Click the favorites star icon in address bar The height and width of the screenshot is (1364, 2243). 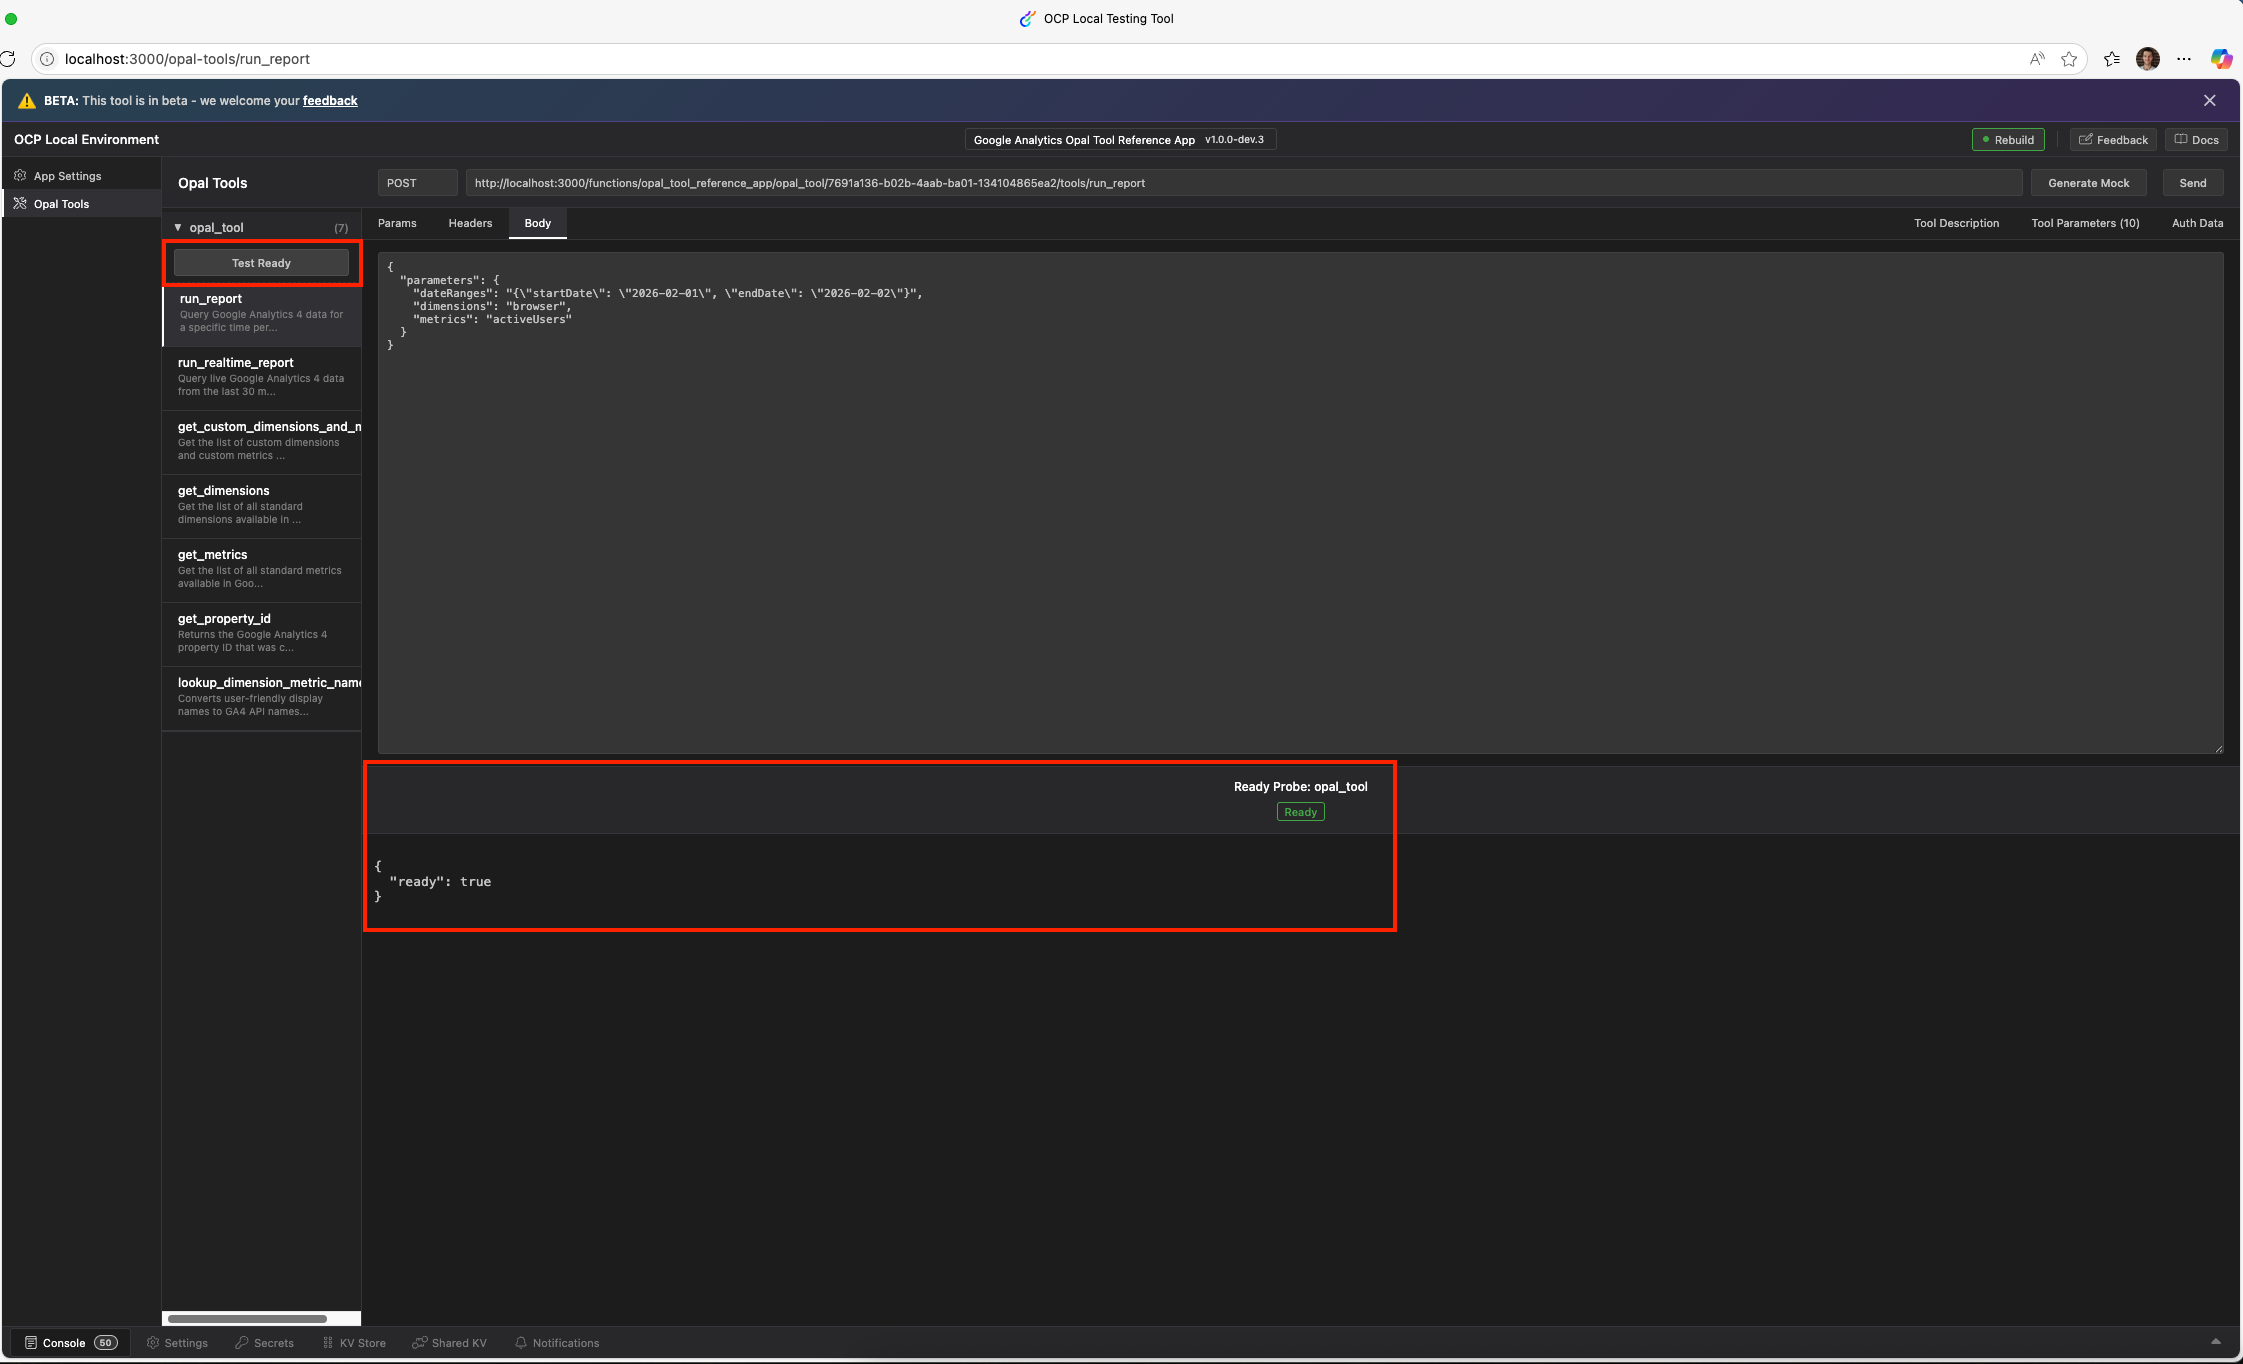click(x=2069, y=59)
